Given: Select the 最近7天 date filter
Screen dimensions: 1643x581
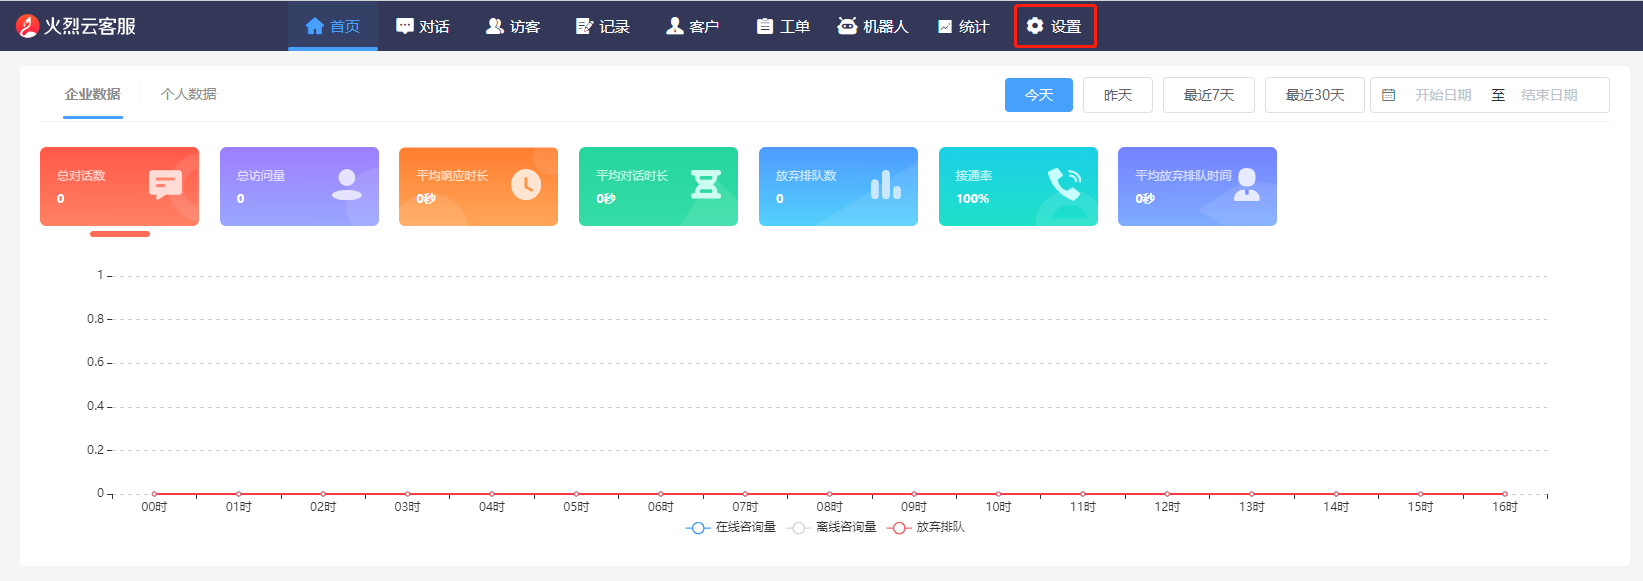Looking at the screenshot, I should [1209, 95].
